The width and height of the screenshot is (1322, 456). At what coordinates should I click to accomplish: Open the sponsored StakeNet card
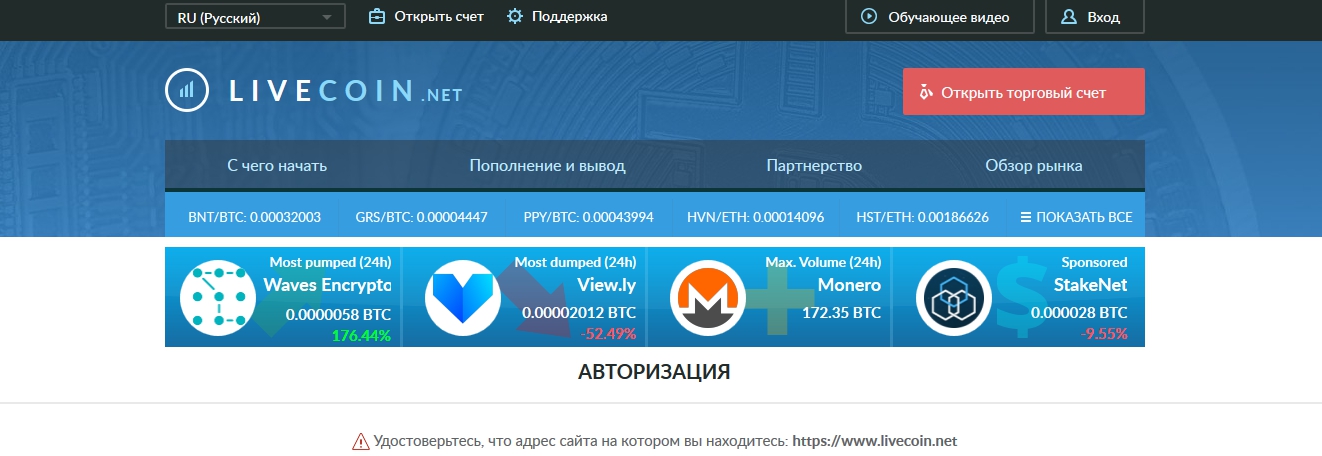click(x=1018, y=297)
